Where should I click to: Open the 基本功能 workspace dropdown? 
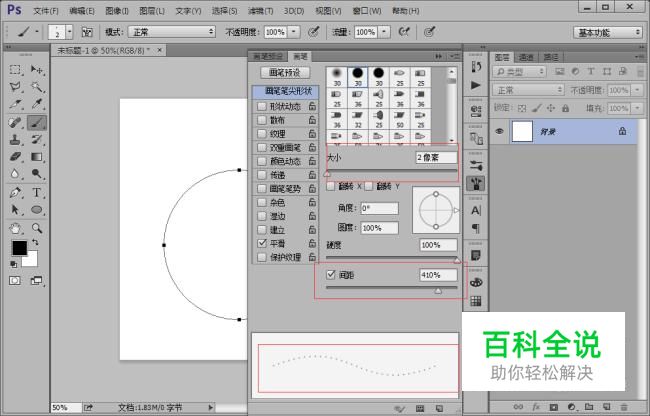(x=608, y=32)
